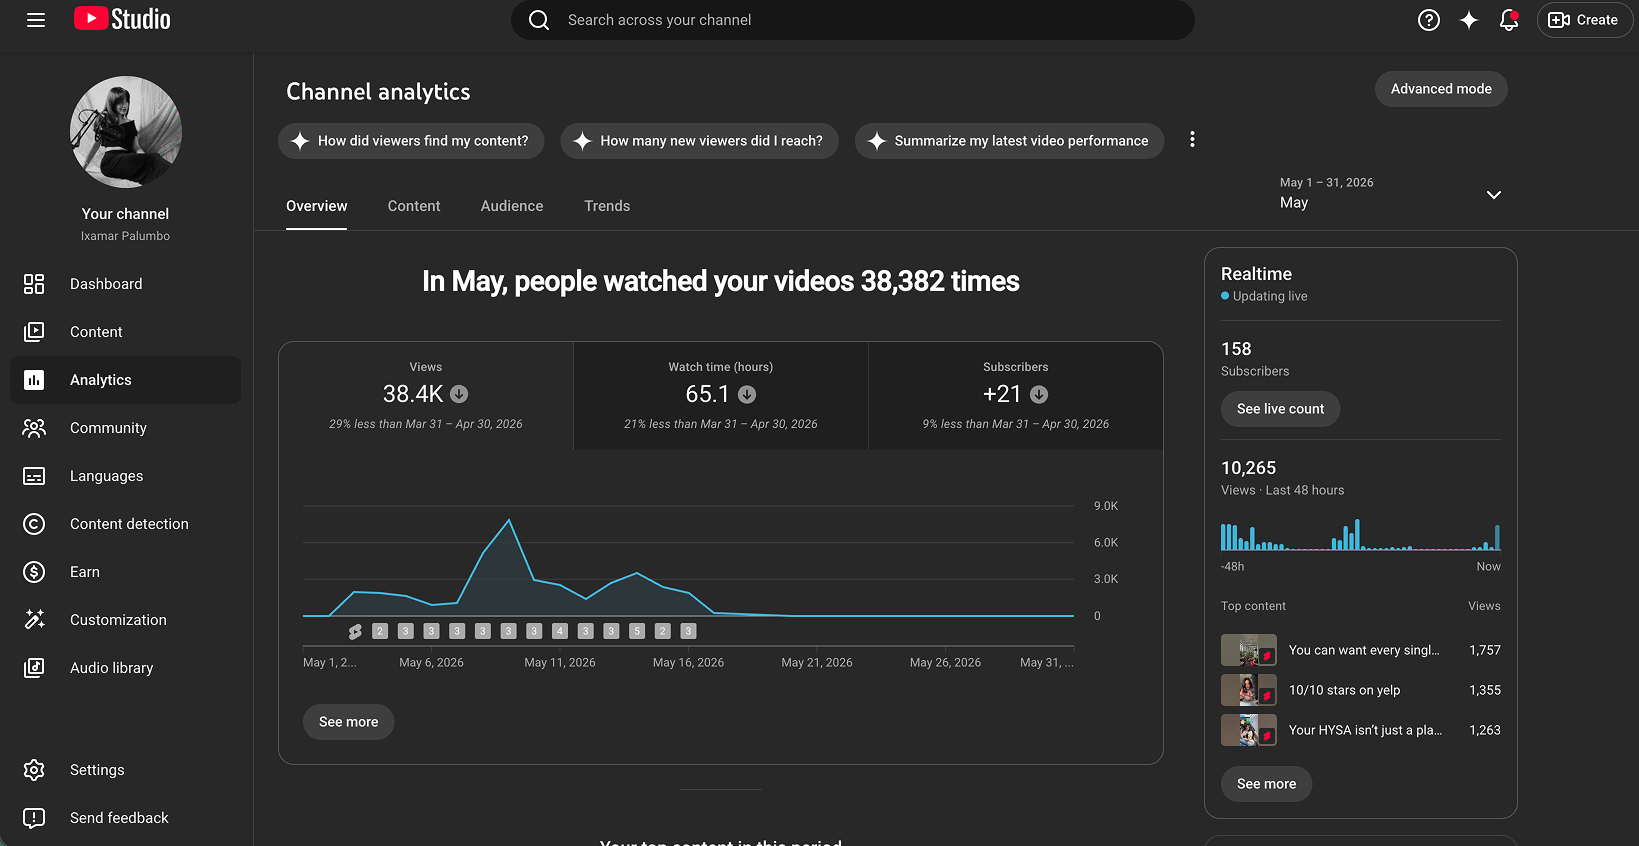The height and width of the screenshot is (846, 1639).
Task: Click See more under the views chart
Action: click(349, 722)
